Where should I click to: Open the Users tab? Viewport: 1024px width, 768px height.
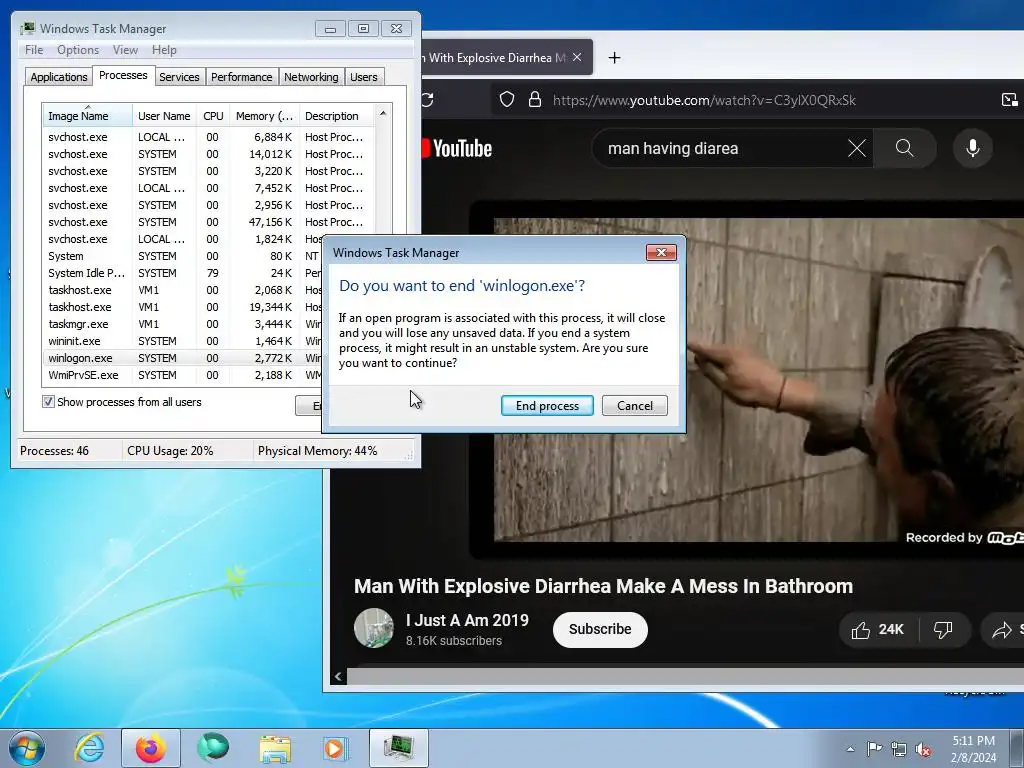tap(363, 77)
